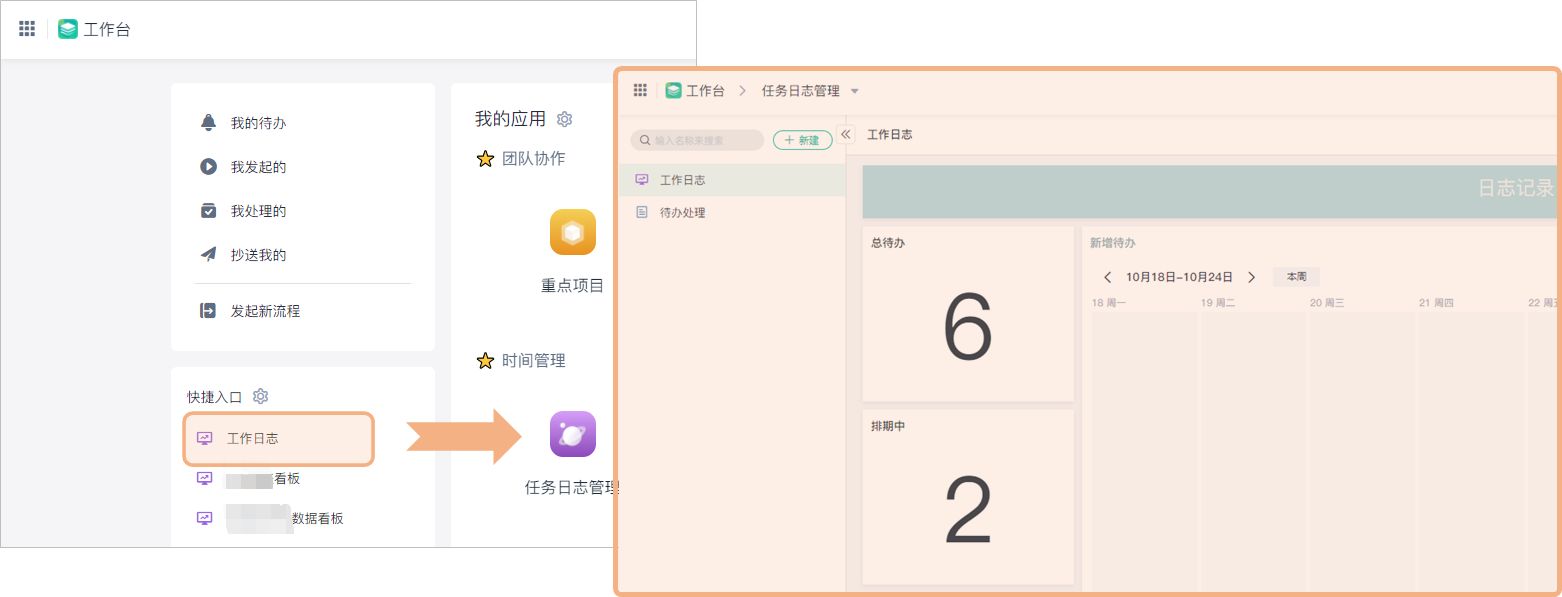The width and height of the screenshot is (1562, 597).
Task: Open 工作日志 shortcut in 快捷入口
Action: coord(279,438)
